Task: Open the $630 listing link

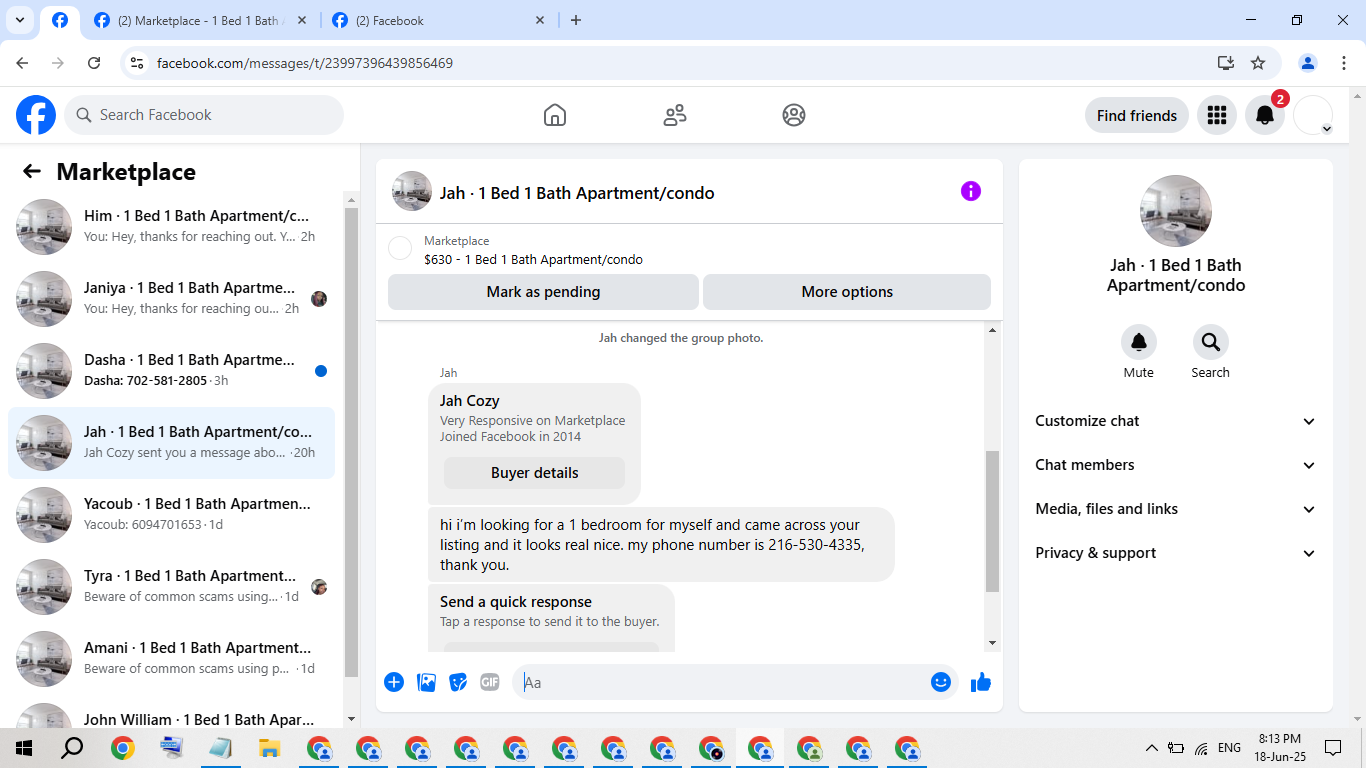Action: pos(533,260)
